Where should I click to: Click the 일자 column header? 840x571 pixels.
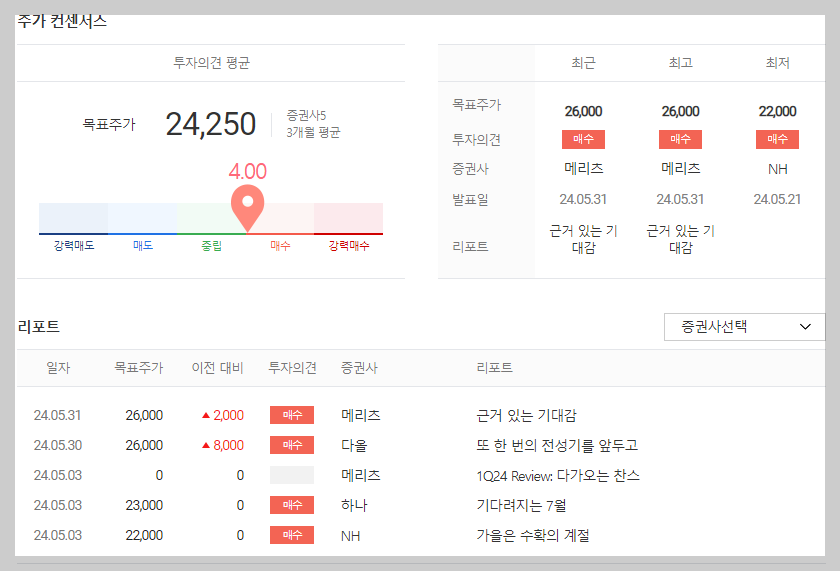[x=58, y=368]
